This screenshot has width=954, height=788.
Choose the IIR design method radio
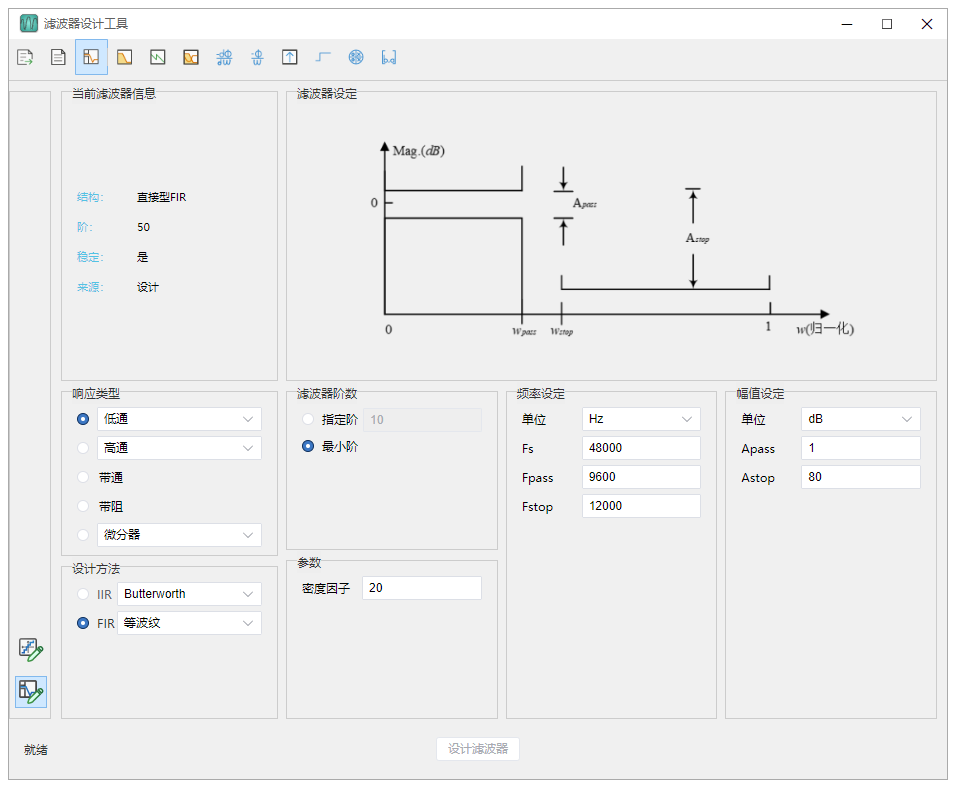(83, 594)
